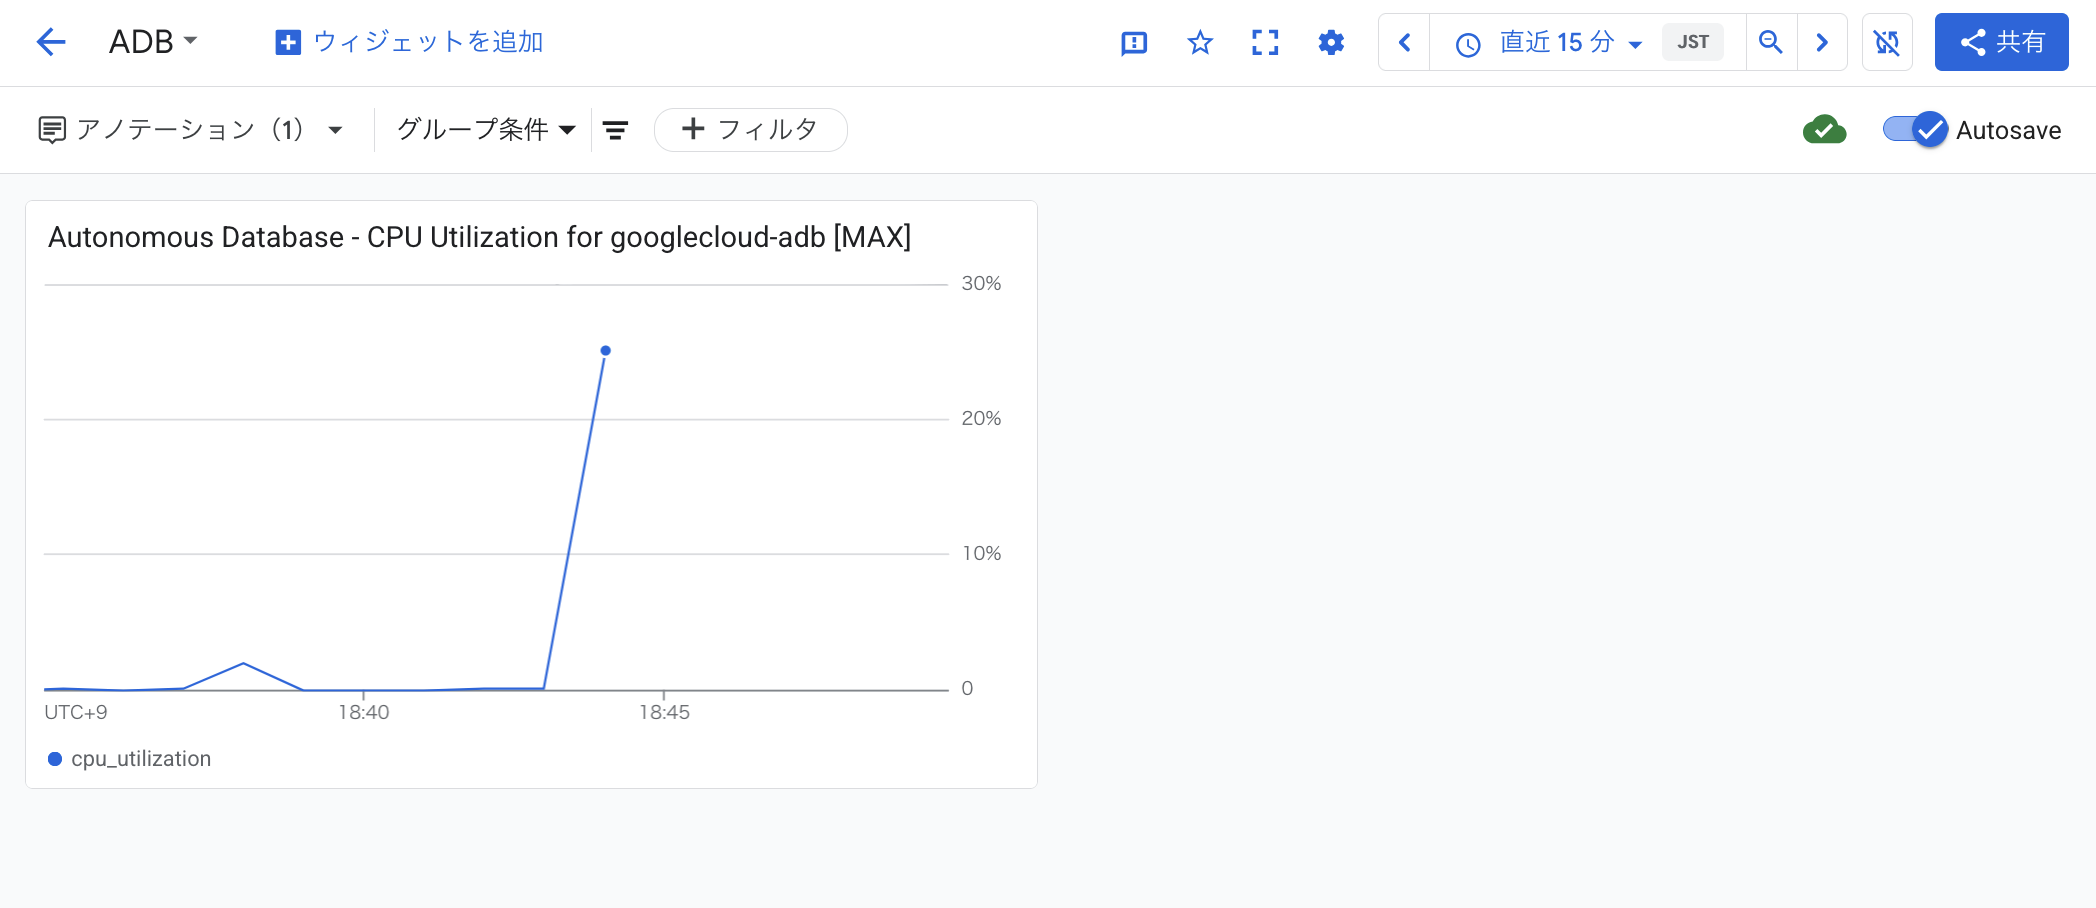Click the 共有 share button
This screenshot has height=908, width=2096.
click(x=2001, y=42)
